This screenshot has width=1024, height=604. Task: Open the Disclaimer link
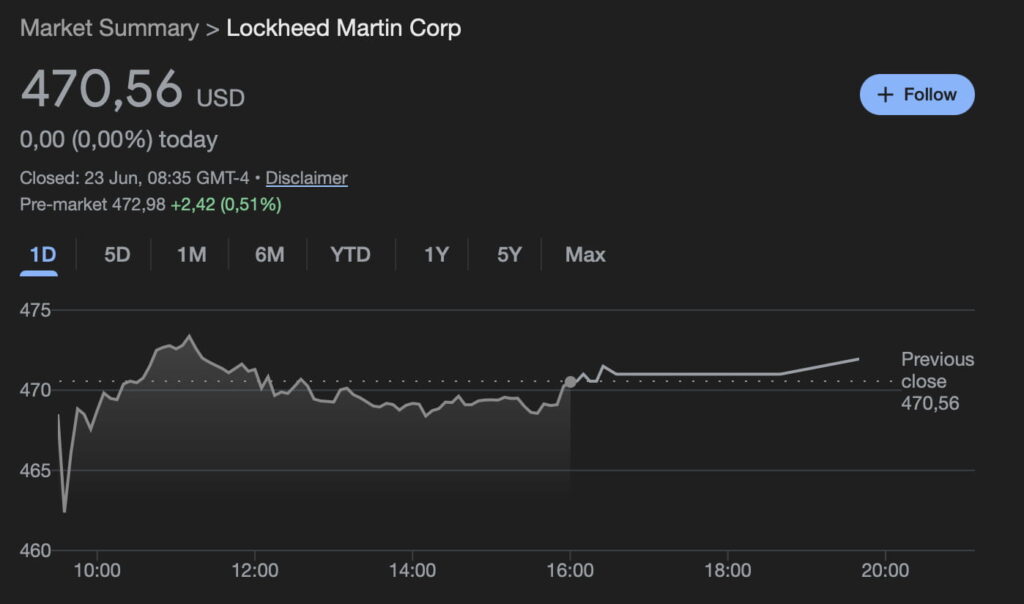pos(306,178)
